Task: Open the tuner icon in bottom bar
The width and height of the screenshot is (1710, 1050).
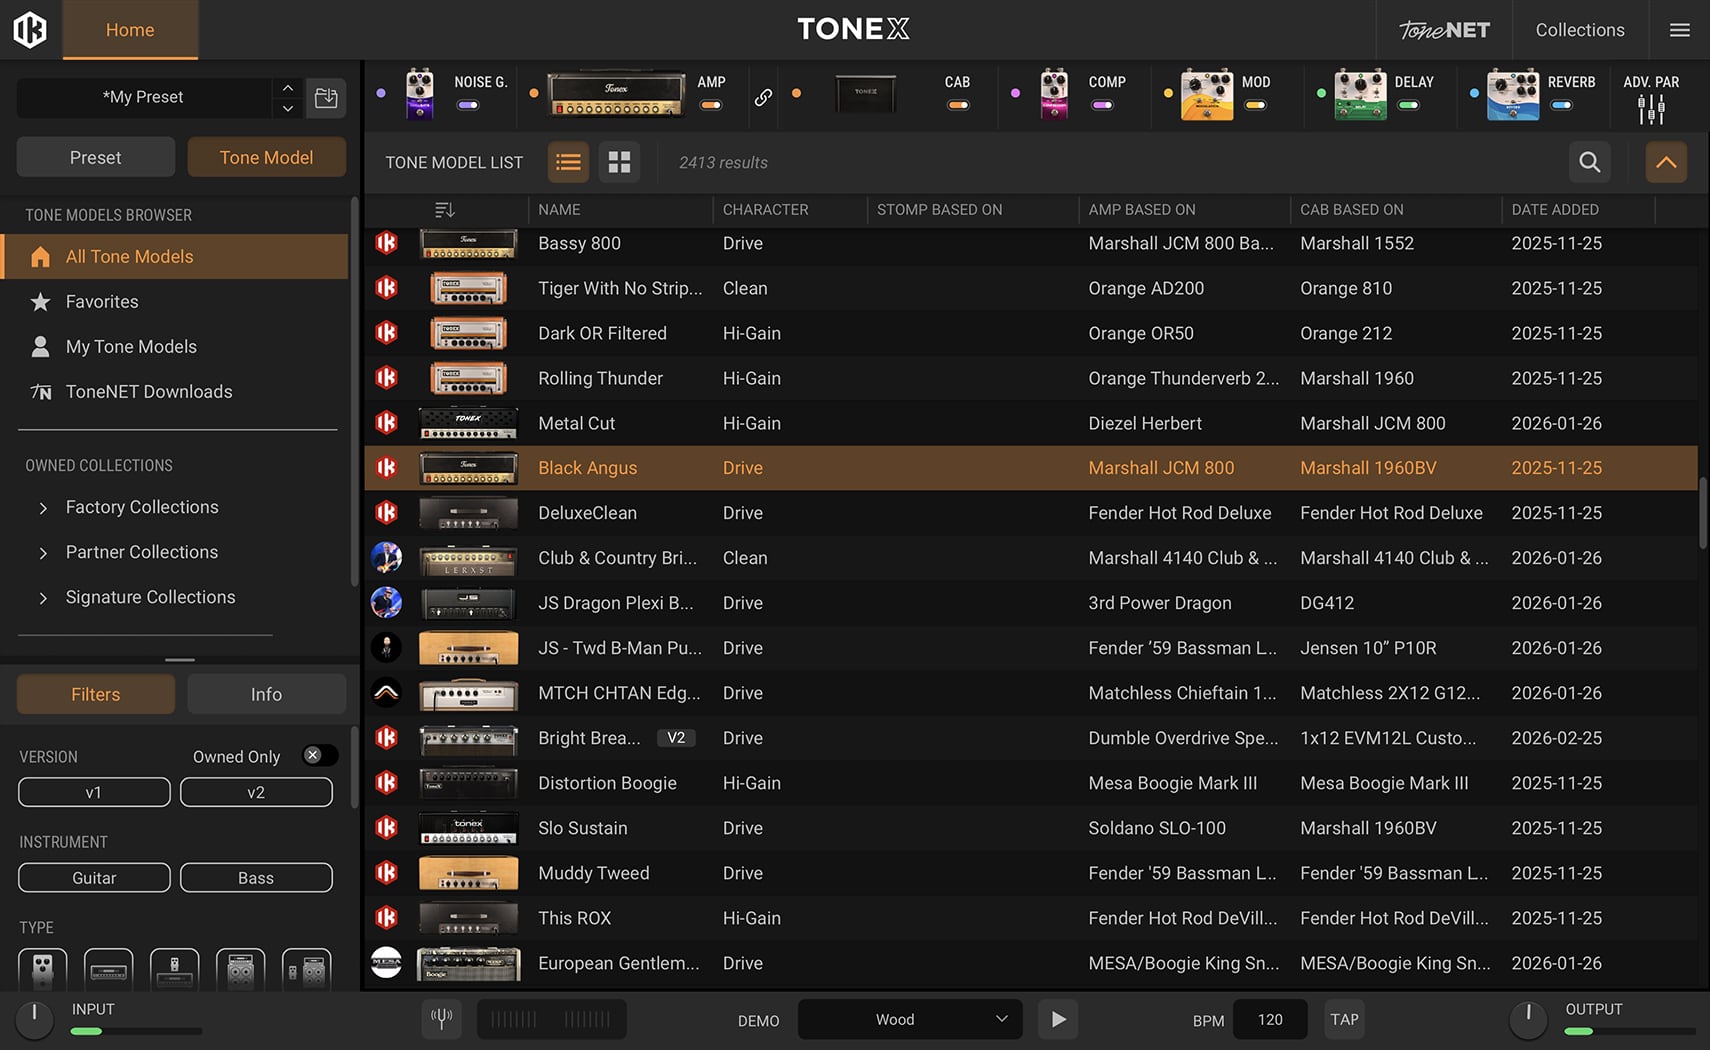Action: click(441, 1019)
